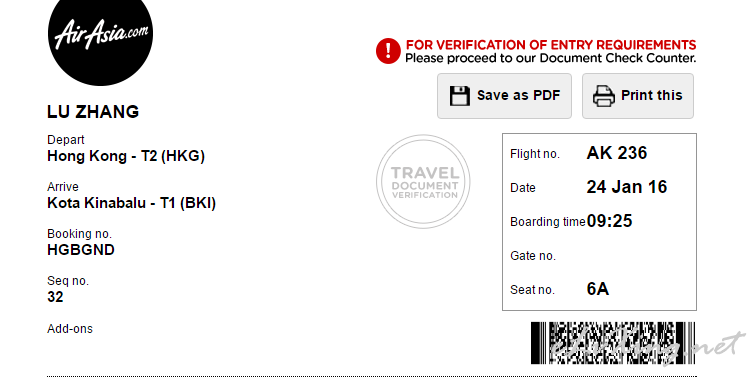The height and width of the screenshot is (379, 756).
Task: Click the boarding pass barcode
Action: pyautogui.click(x=613, y=343)
